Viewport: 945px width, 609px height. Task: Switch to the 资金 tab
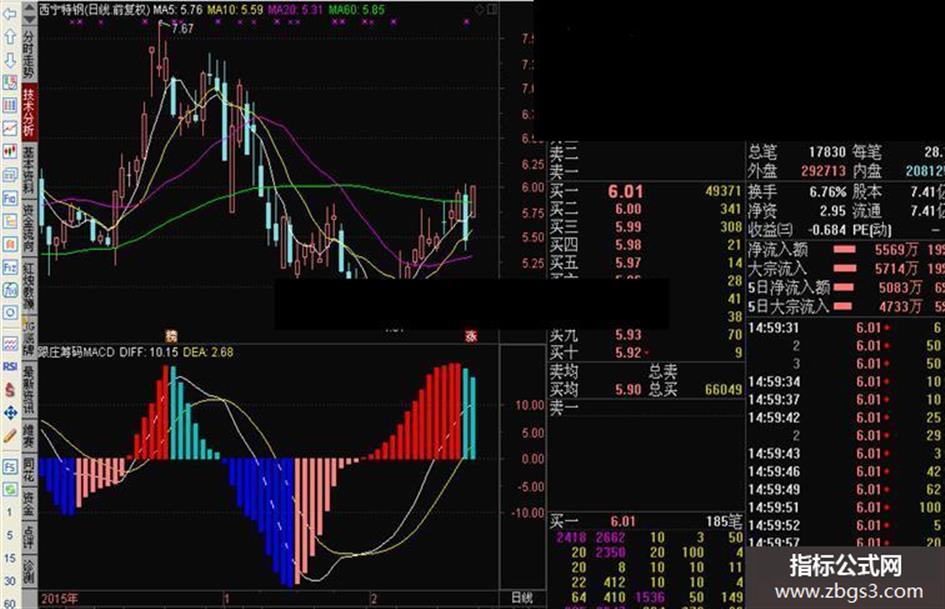(x=29, y=503)
